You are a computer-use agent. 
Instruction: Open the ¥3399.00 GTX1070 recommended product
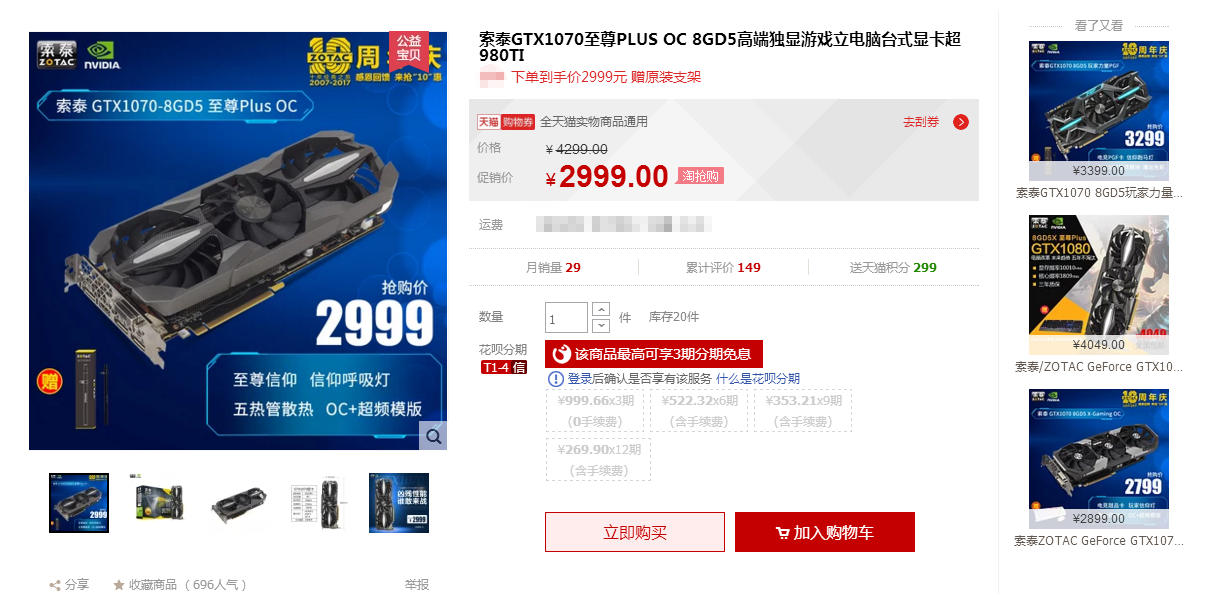tap(1099, 110)
